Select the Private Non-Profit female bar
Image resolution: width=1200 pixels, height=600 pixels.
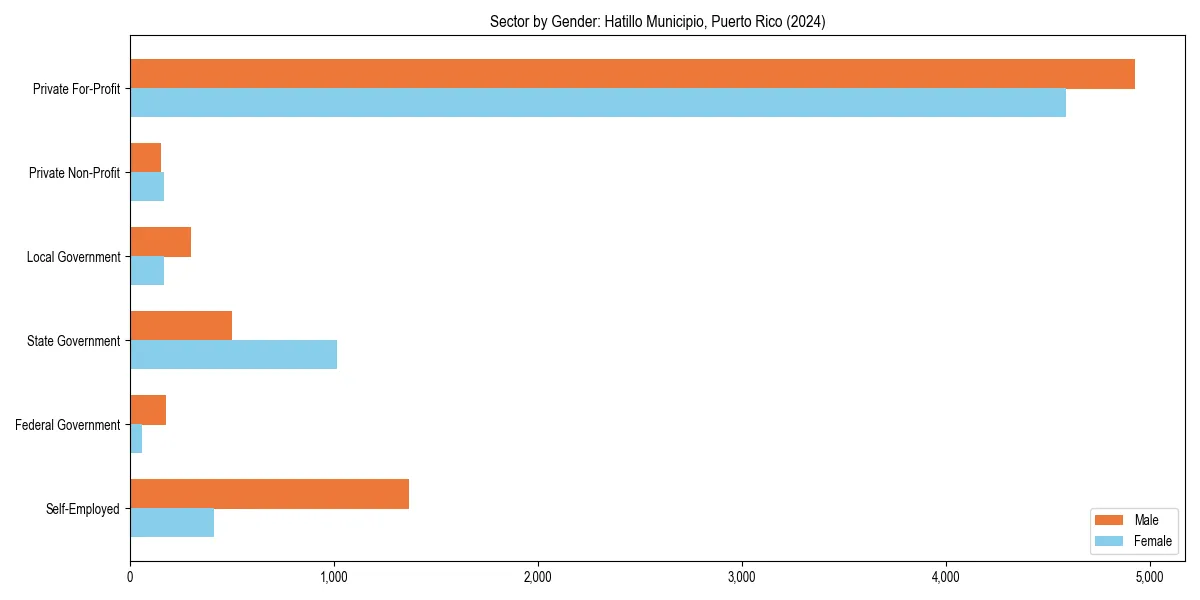[145, 185]
